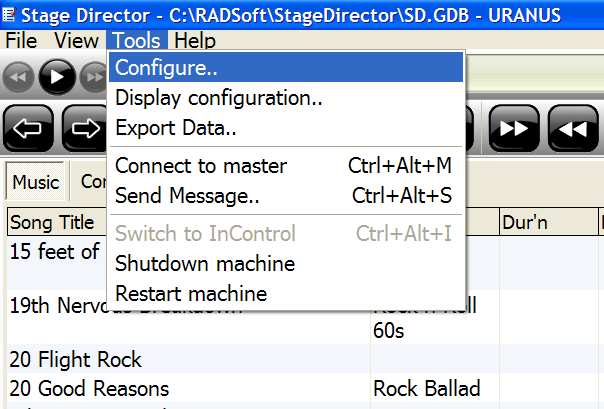Click the greyed previous track round button

tap(18, 77)
